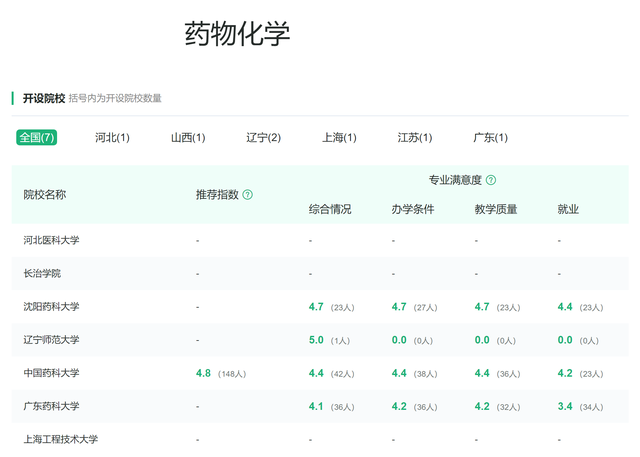Image resolution: width=640 pixels, height=457 pixels.
Task: Click the (34人) count for 广东药科大学
Action: [591, 407]
